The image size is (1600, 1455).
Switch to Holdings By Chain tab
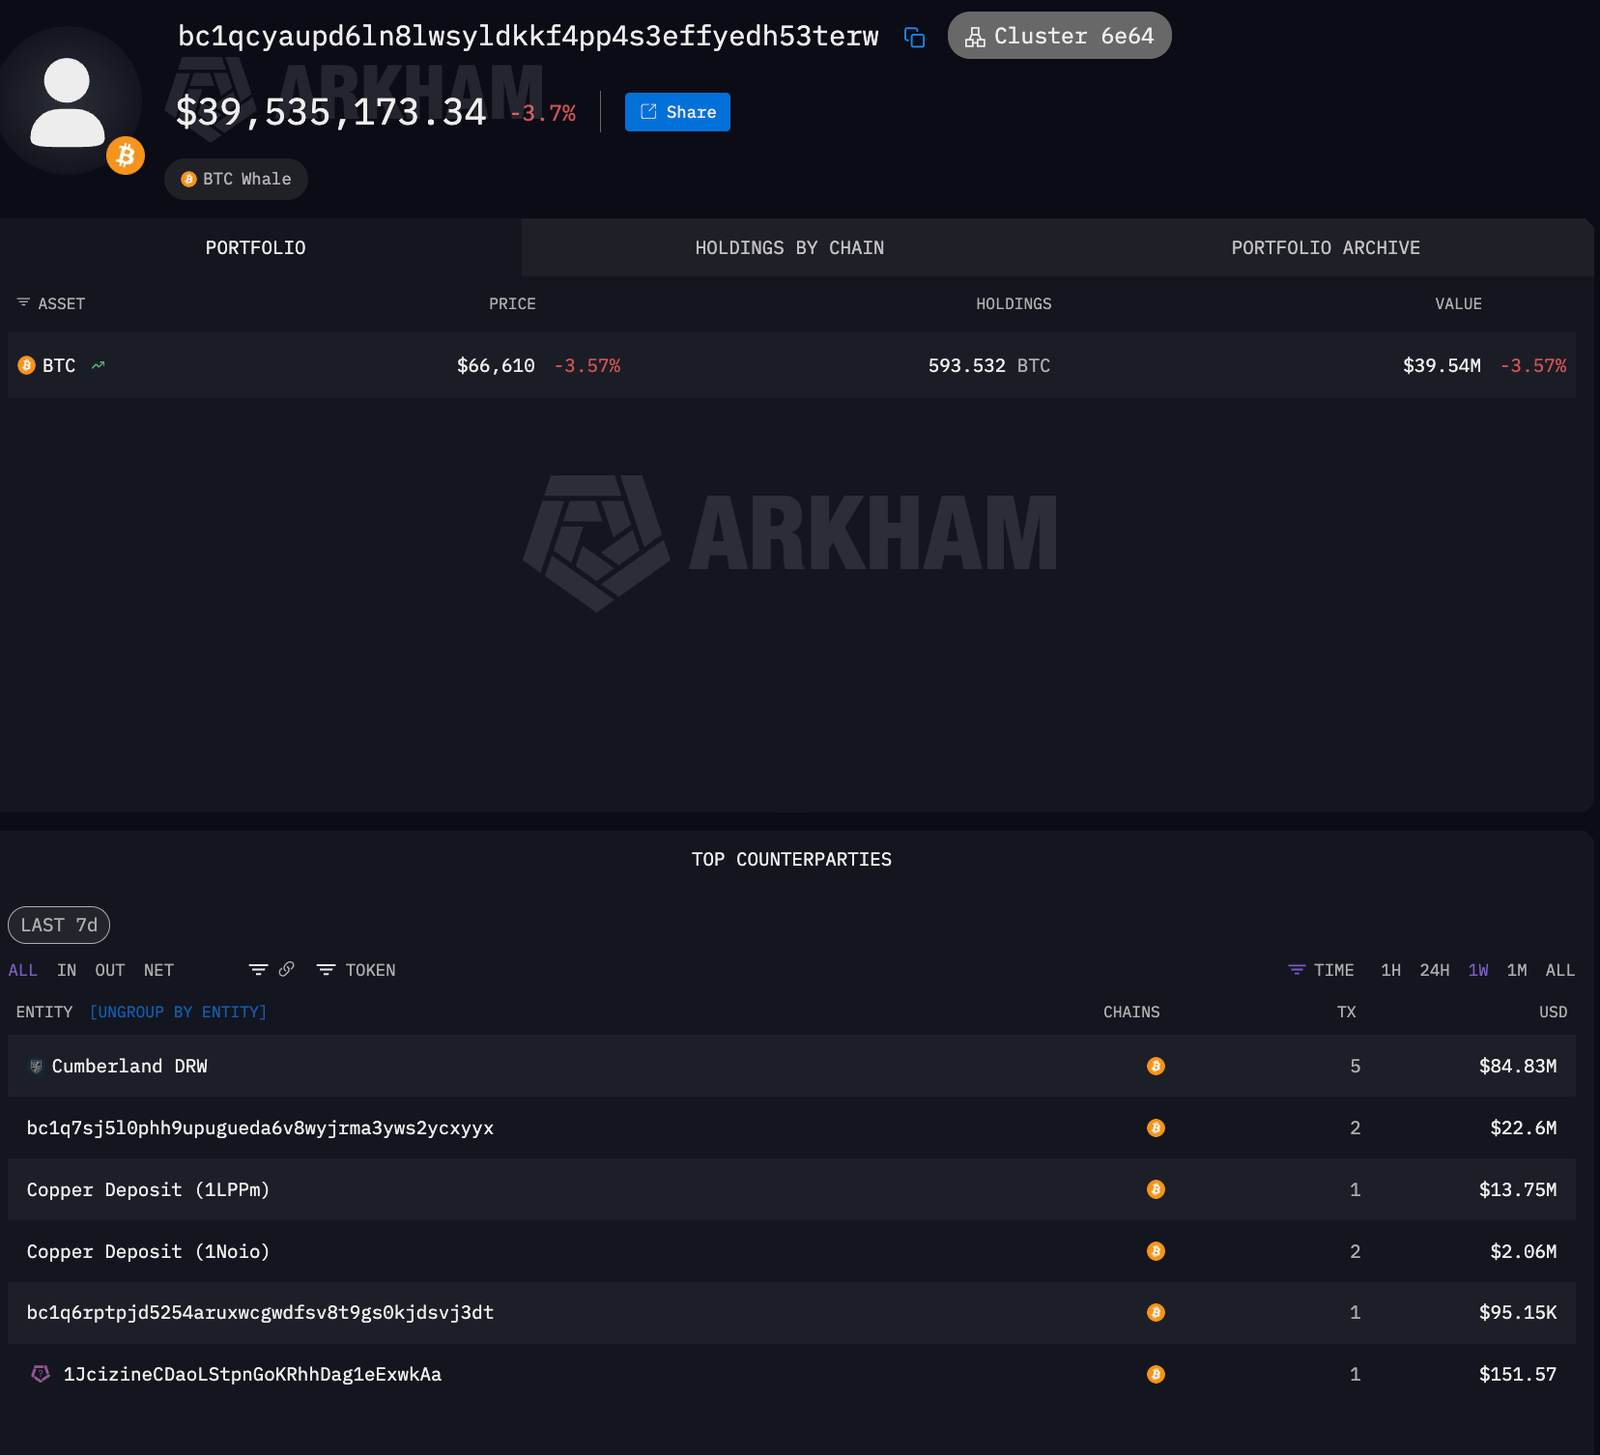(x=789, y=248)
